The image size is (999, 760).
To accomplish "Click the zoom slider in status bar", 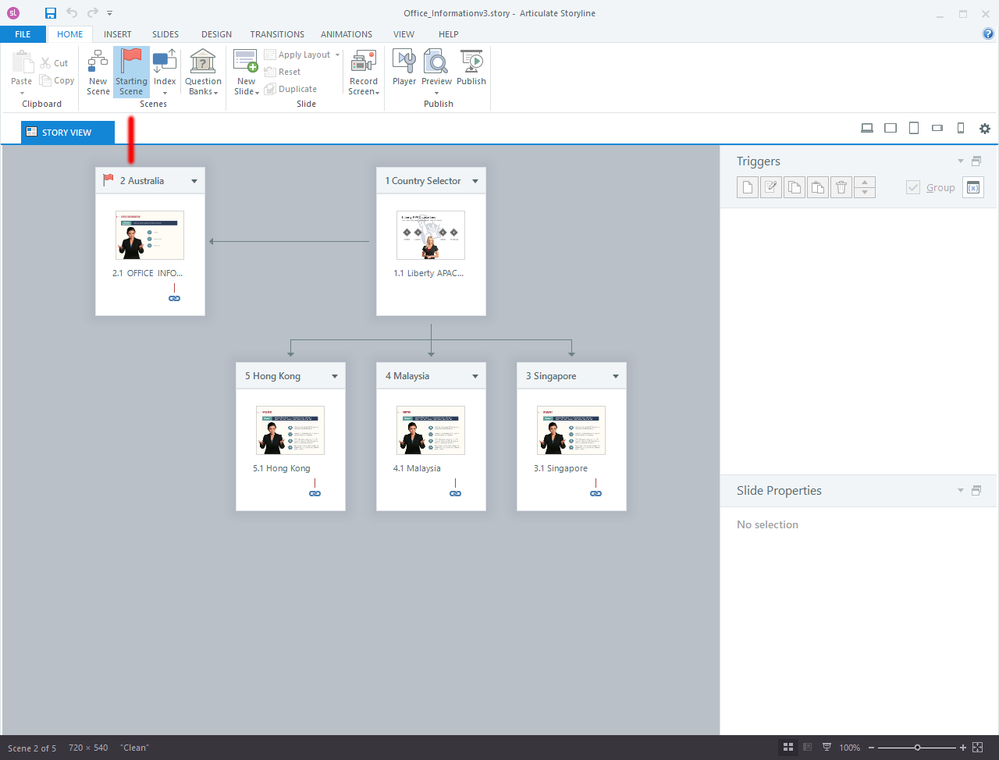I will click(917, 747).
